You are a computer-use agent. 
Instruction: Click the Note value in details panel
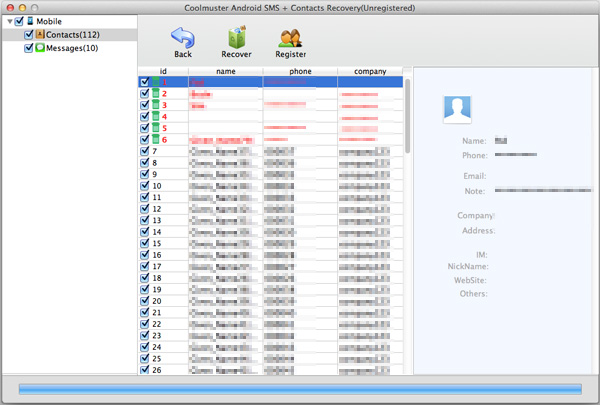[x=543, y=190]
